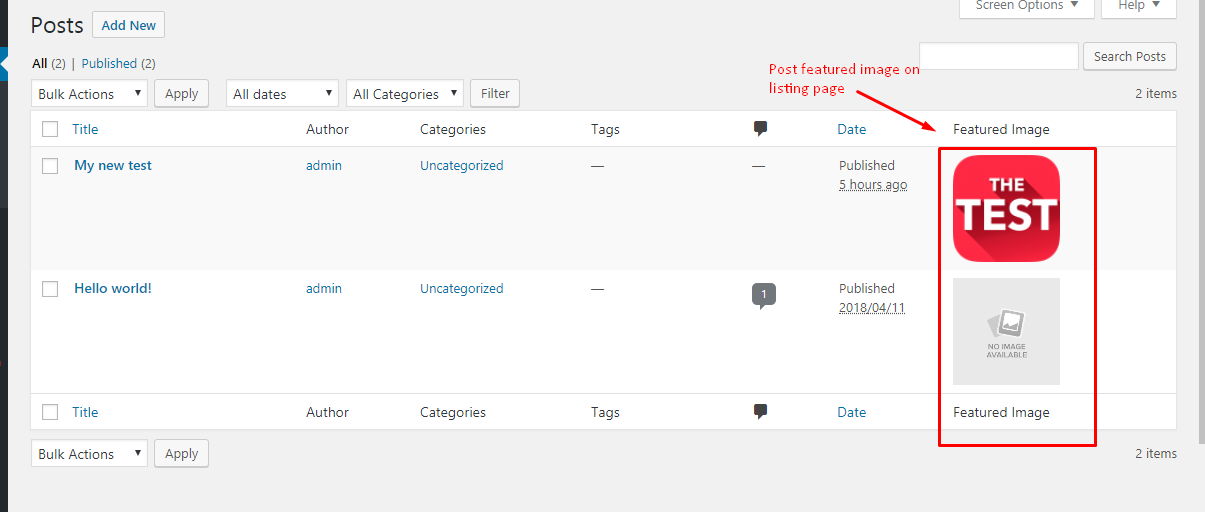Open the comment count bubble for Hello world!
This screenshot has height=512, width=1205.
(764, 295)
